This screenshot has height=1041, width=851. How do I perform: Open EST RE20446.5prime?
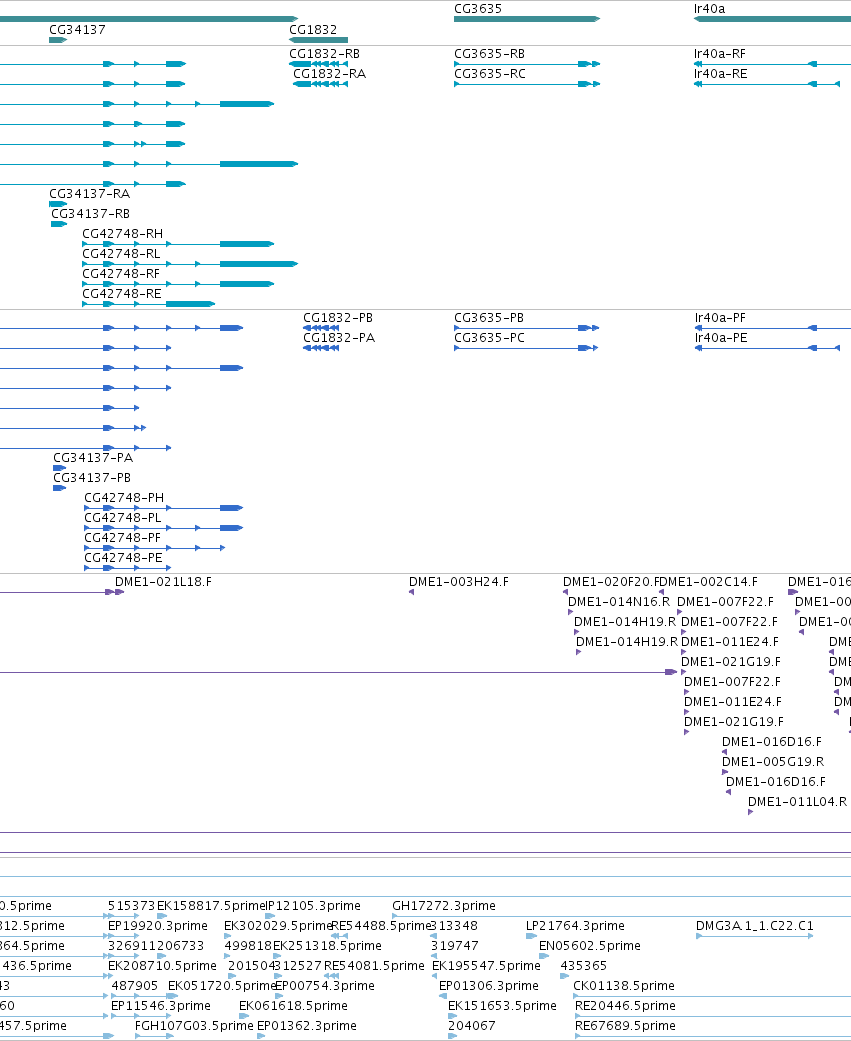point(625,1006)
